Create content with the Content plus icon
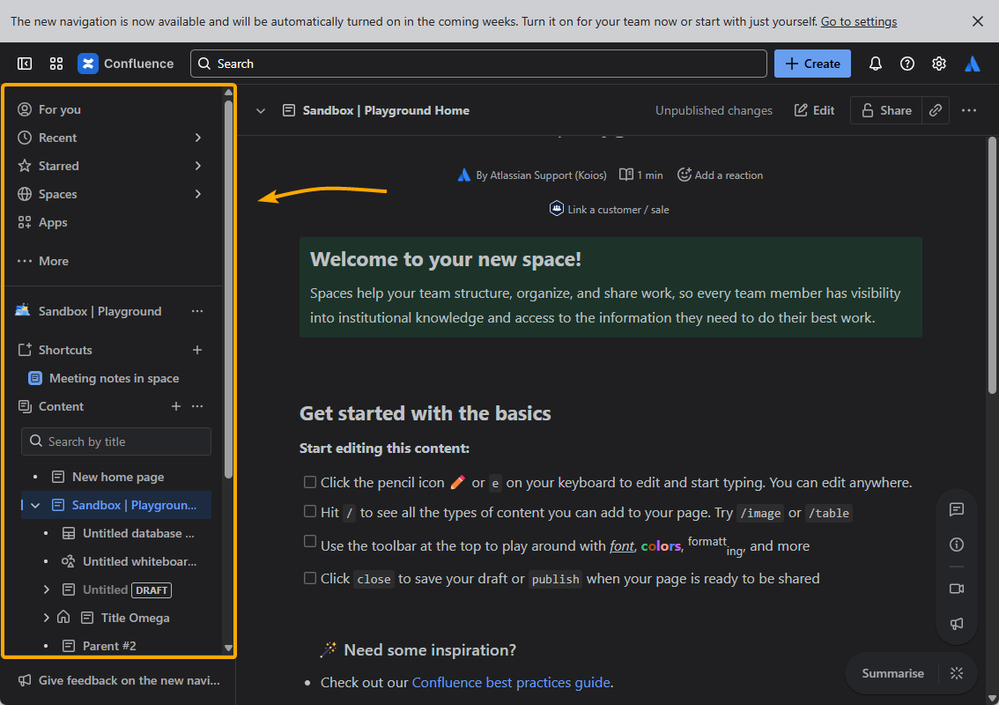 point(176,406)
